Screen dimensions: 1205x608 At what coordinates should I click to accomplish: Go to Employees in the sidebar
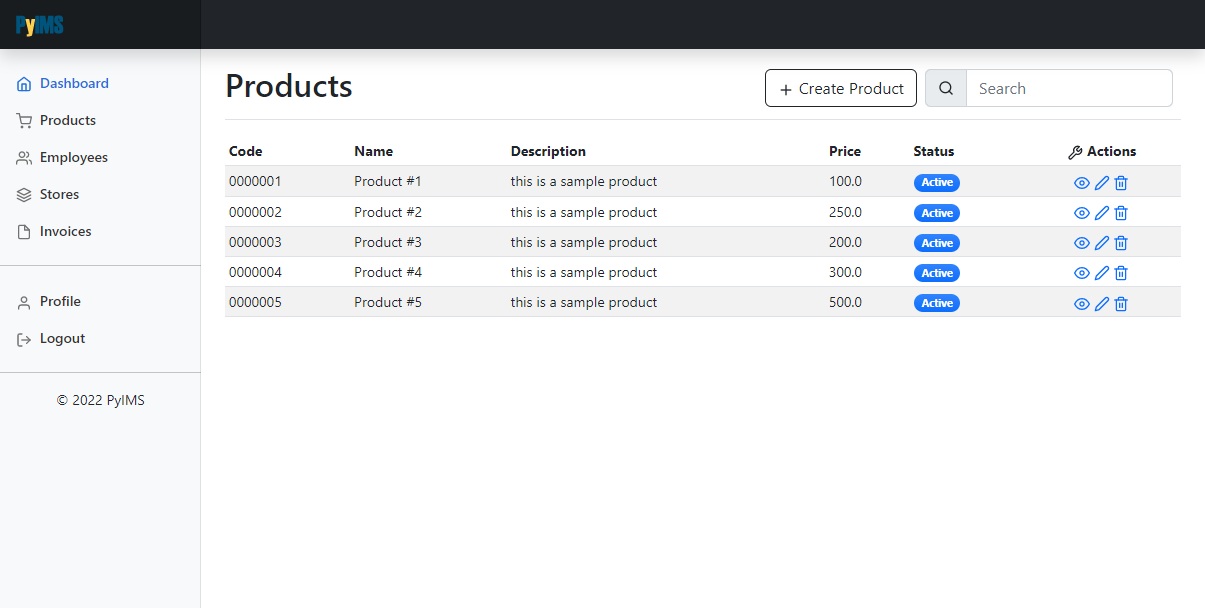(x=73, y=157)
